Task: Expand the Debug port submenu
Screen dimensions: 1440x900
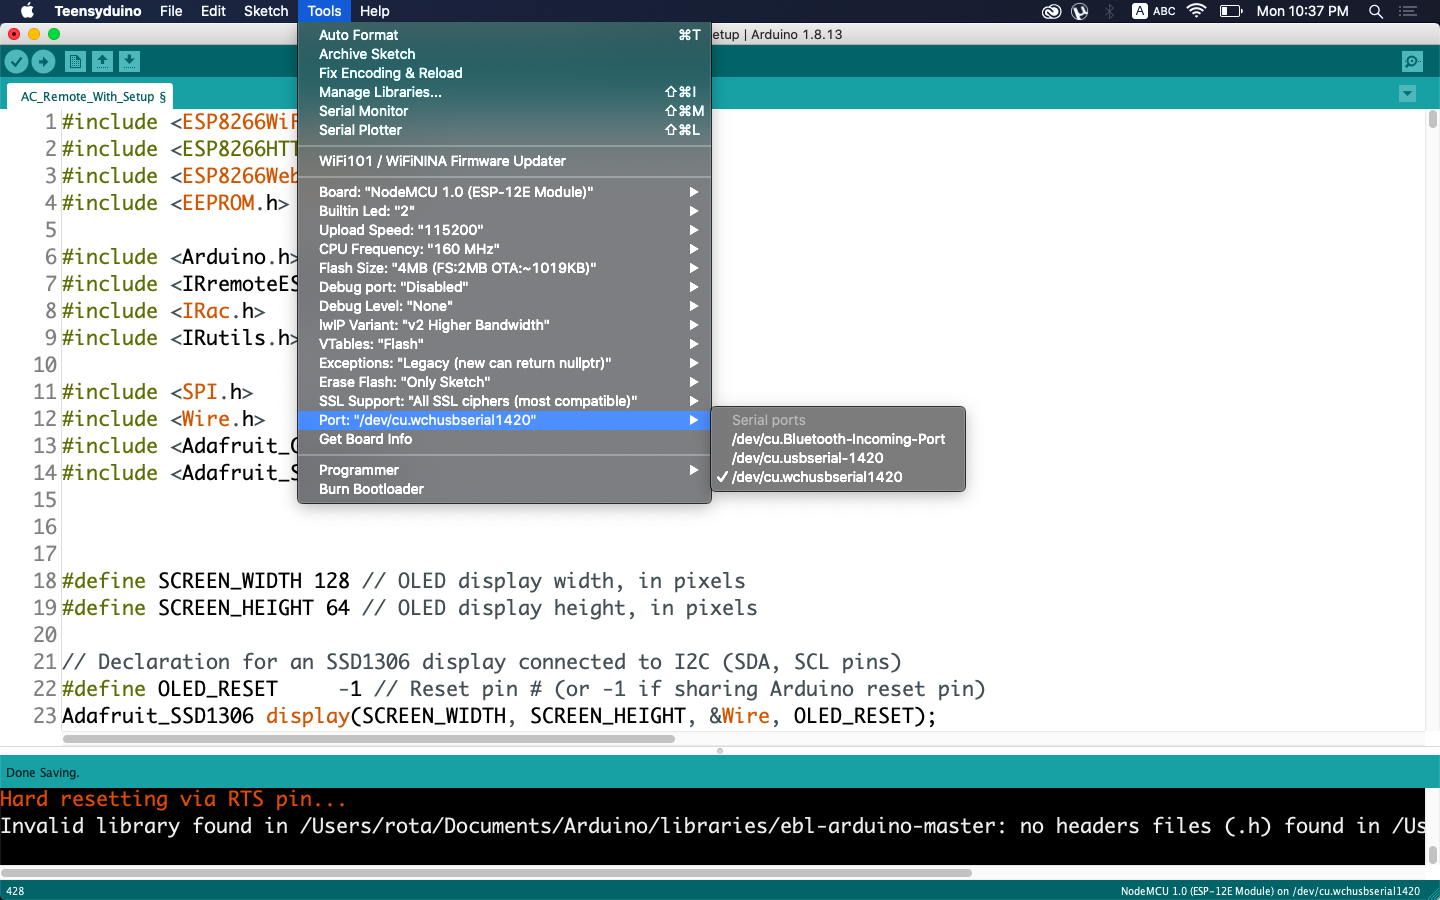Action: click(504, 287)
